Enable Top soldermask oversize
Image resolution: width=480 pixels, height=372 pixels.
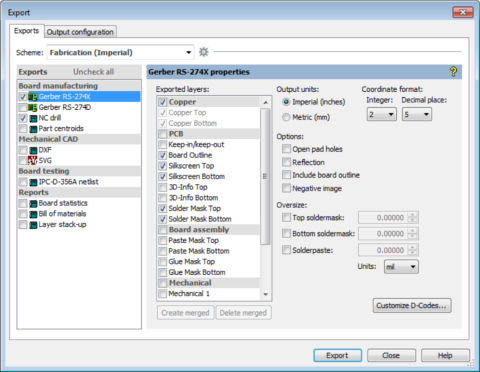coord(286,217)
